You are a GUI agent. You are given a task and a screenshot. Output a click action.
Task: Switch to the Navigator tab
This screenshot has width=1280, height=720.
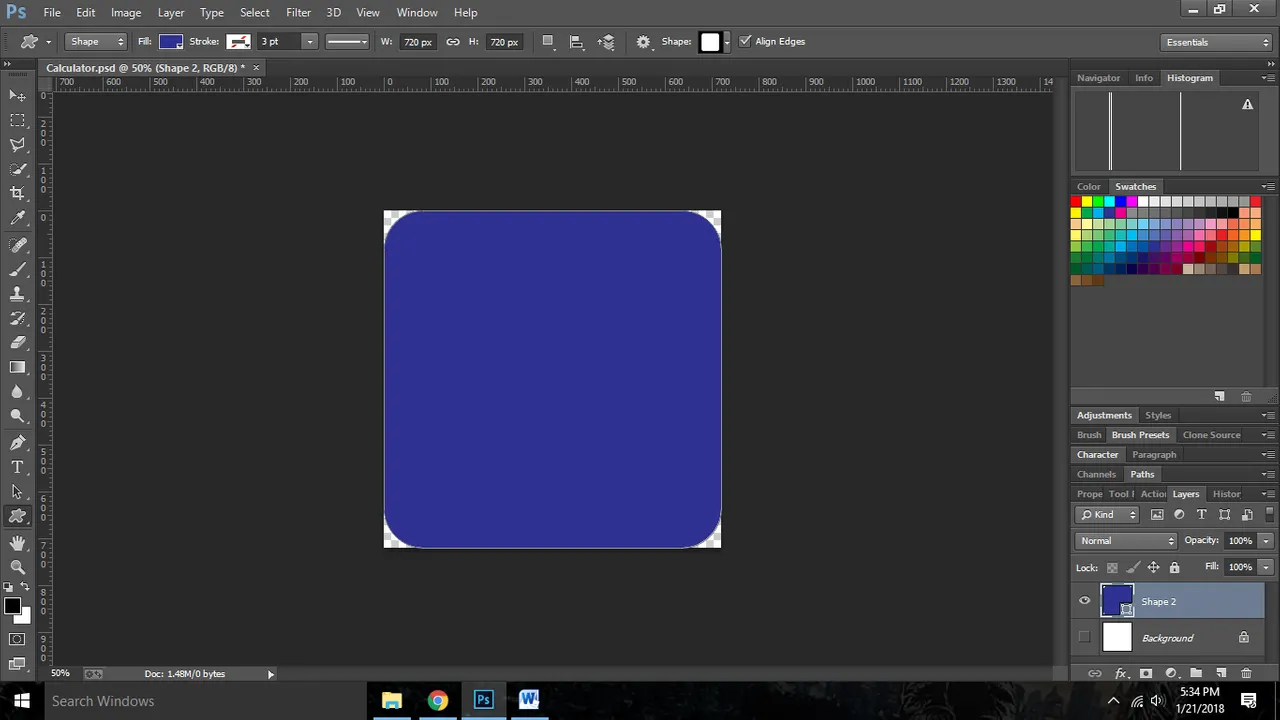pos(1098,78)
